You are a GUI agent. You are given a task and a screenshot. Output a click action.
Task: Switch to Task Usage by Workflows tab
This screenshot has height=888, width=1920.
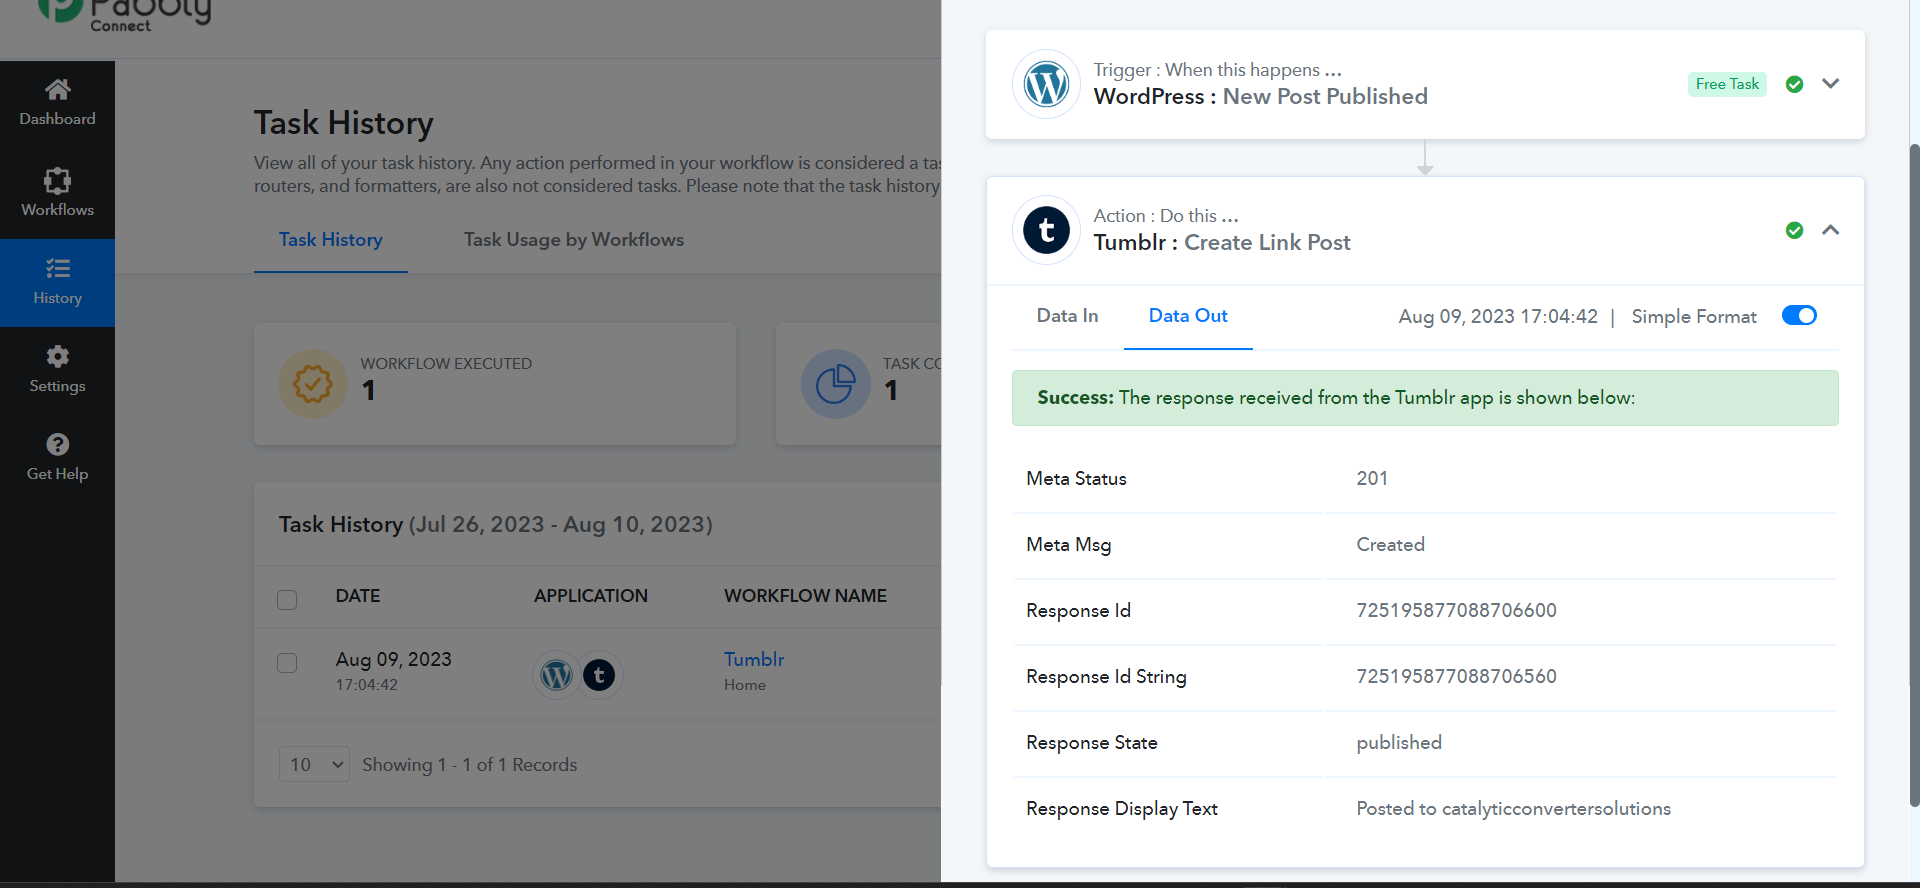573,240
